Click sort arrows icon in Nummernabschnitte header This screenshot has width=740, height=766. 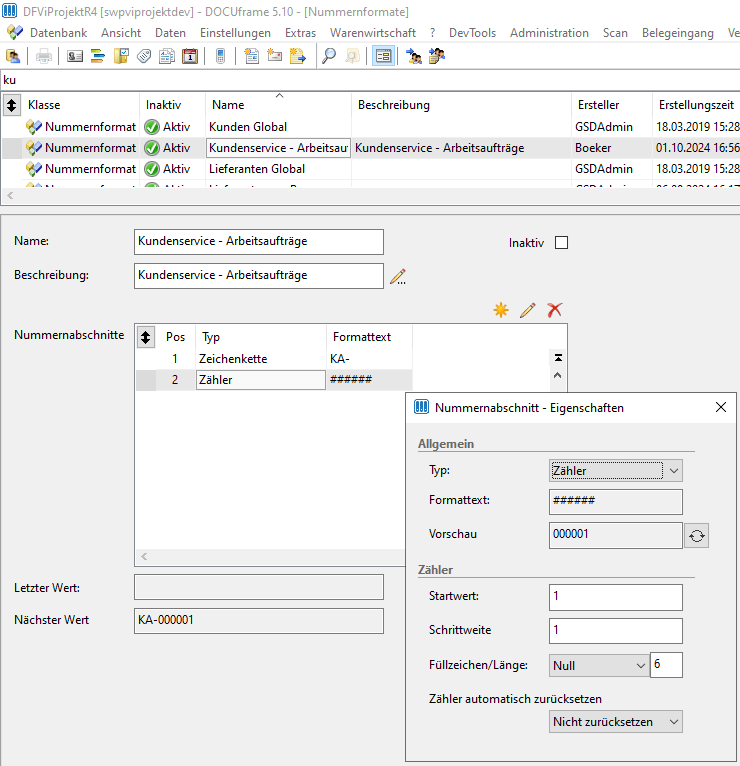[146, 337]
